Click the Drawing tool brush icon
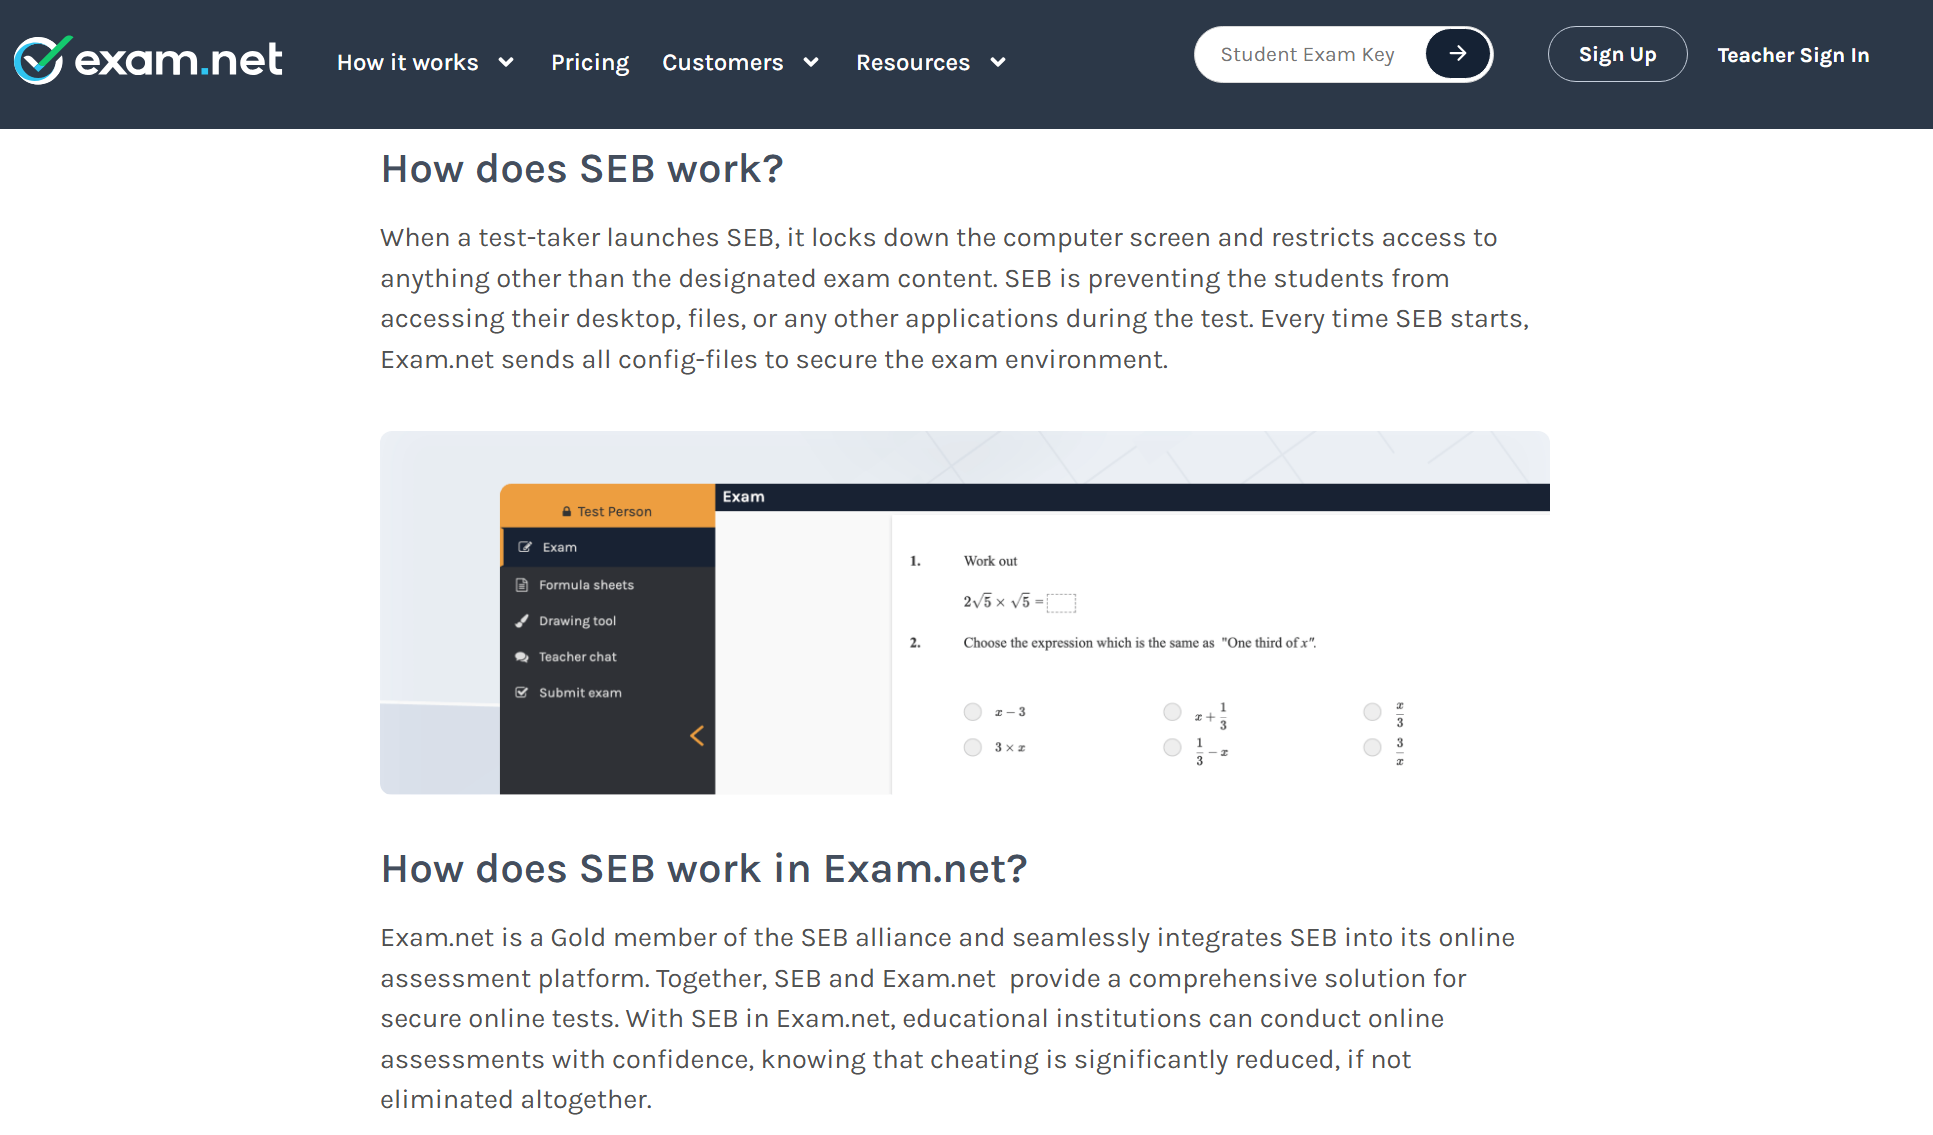 [x=521, y=621]
